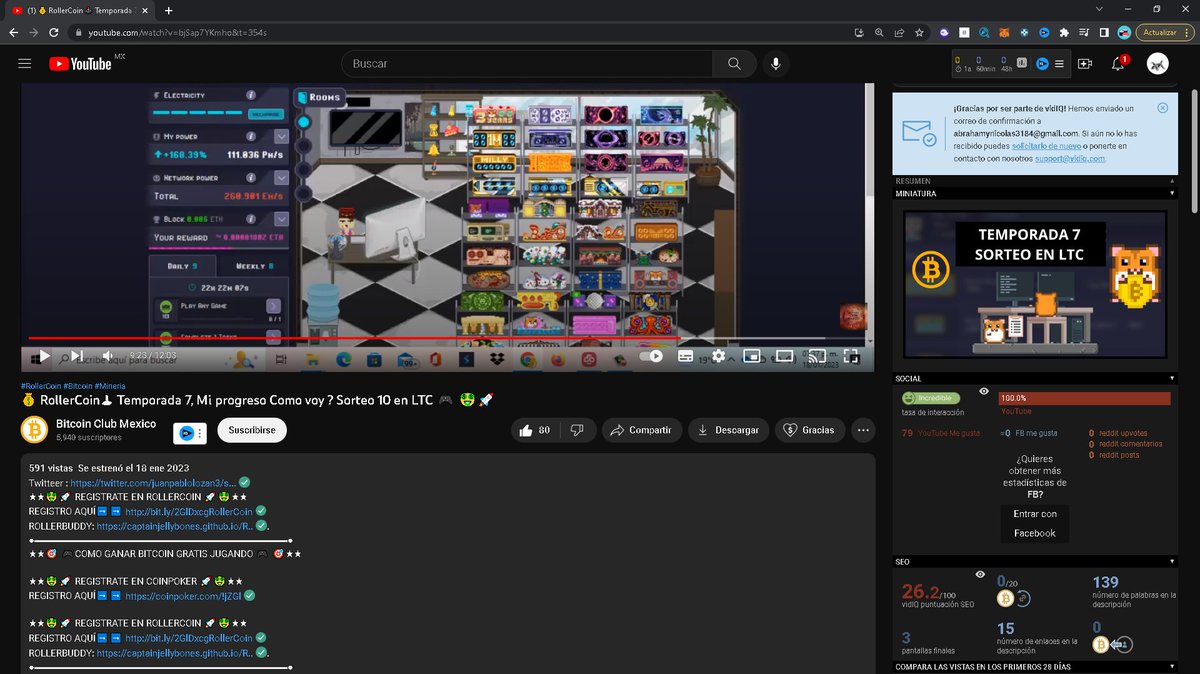Play the video
Image resolution: width=1200 pixels, height=674 pixels.
[x=44, y=356]
